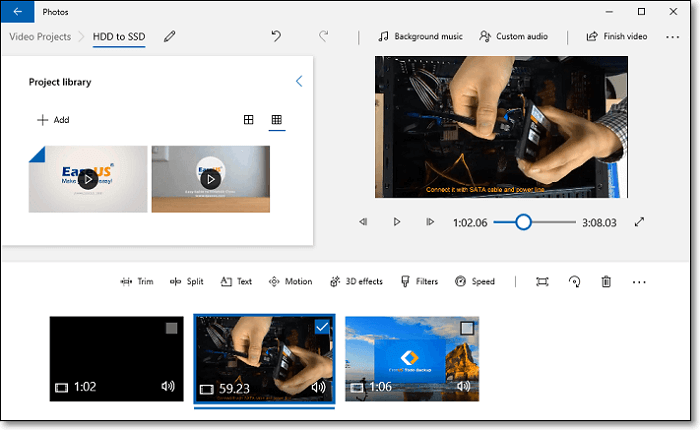The image size is (700, 430).
Task: Toggle fullscreen preview
Action: pos(640,222)
